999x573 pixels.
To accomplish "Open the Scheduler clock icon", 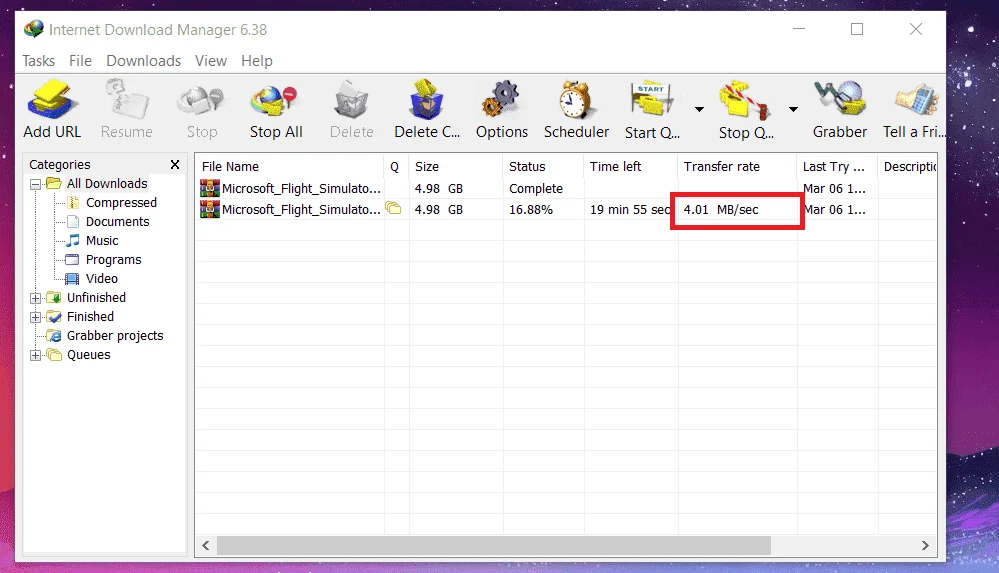I will 576,99.
